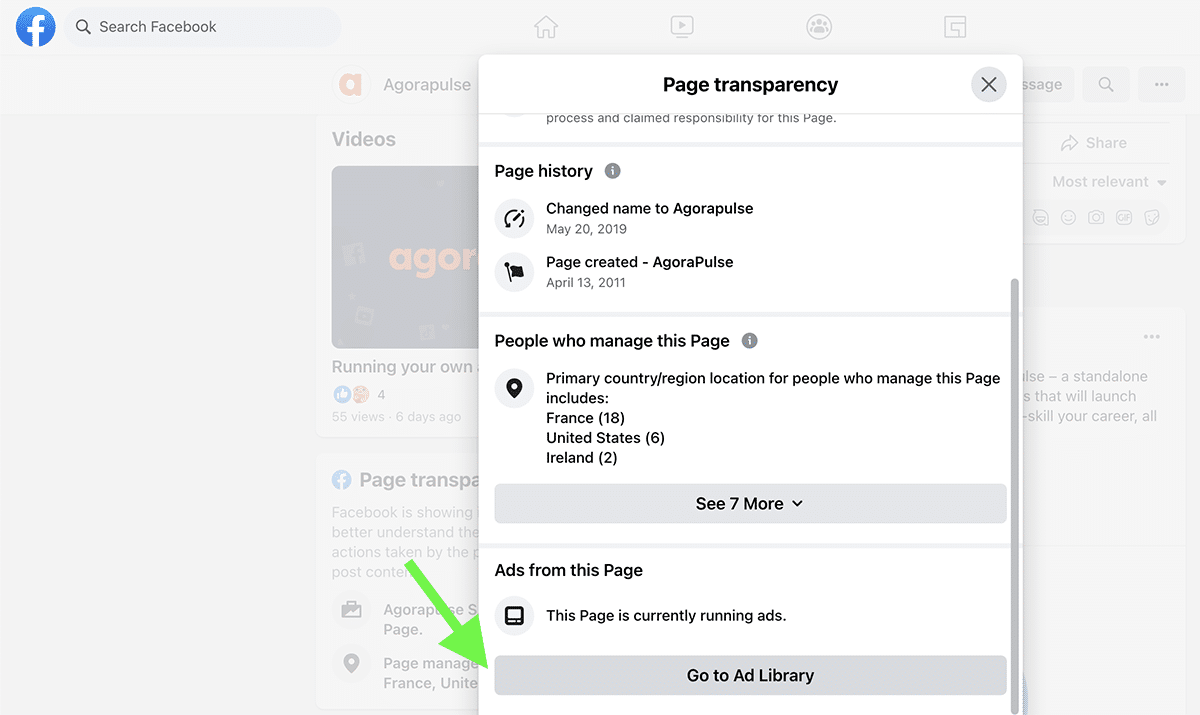Open the Gaming tab icon
The image size is (1200, 715).
[955, 27]
